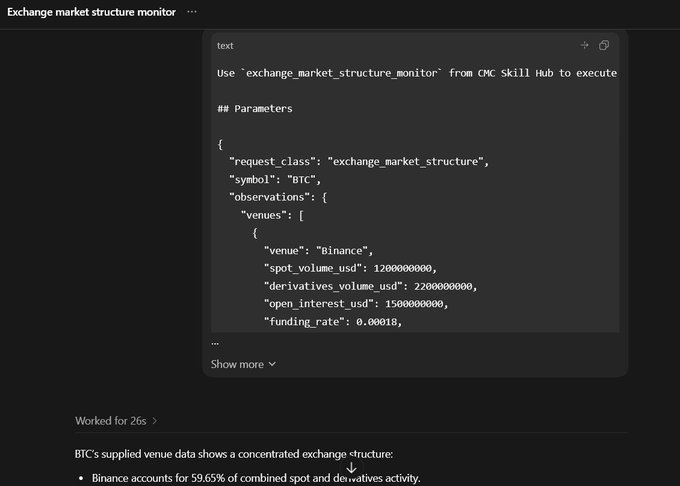Click the "observations" line in the code
The width and height of the screenshot is (680, 486).
coord(278,197)
